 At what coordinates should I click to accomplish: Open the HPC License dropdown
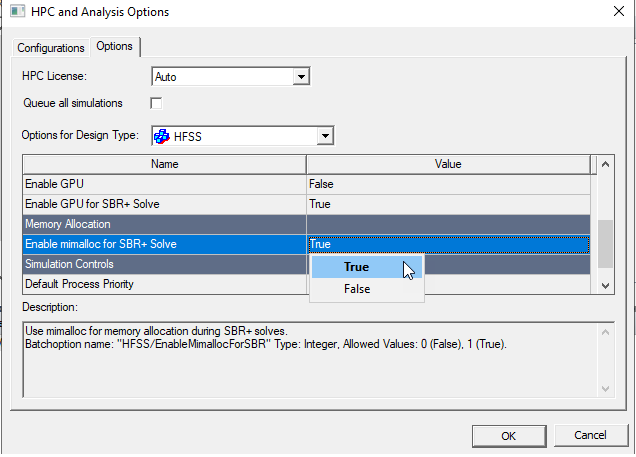[301, 76]
